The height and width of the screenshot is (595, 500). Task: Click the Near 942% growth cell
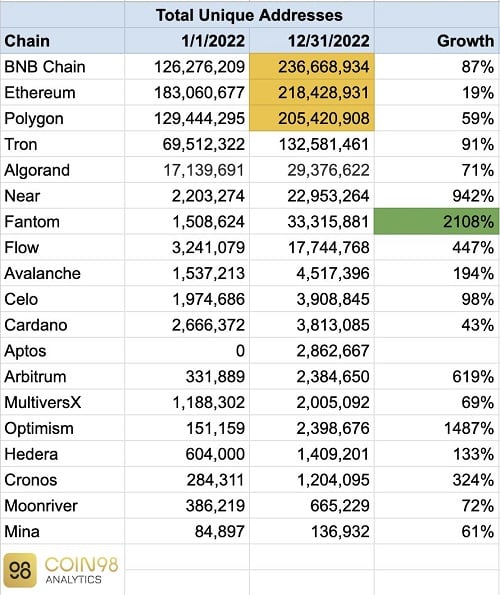pyautogui.click(x=437, y=196)
